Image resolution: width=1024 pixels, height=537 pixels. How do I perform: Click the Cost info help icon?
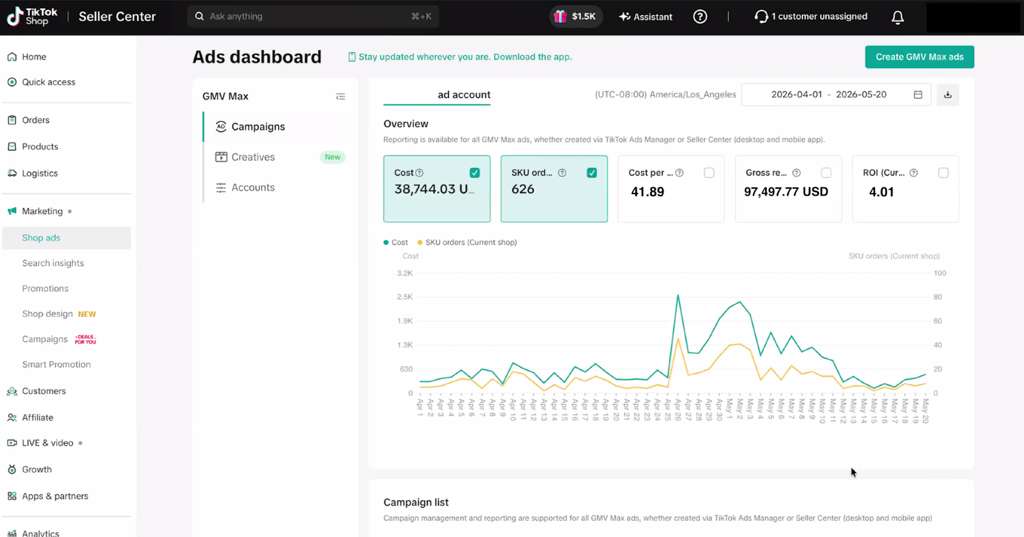pos(419,172)
